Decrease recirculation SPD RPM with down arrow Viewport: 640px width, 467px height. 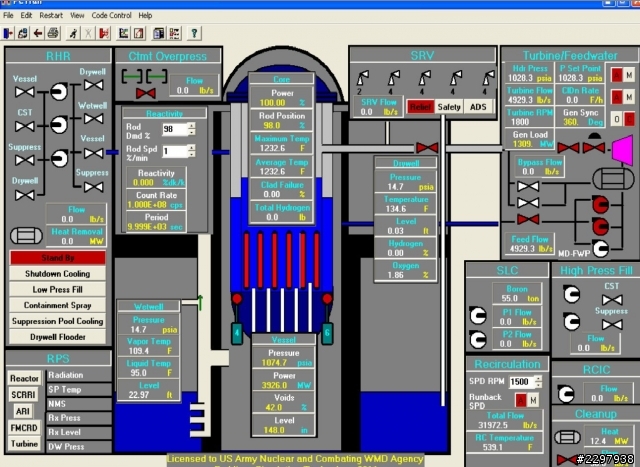(538, 385)
